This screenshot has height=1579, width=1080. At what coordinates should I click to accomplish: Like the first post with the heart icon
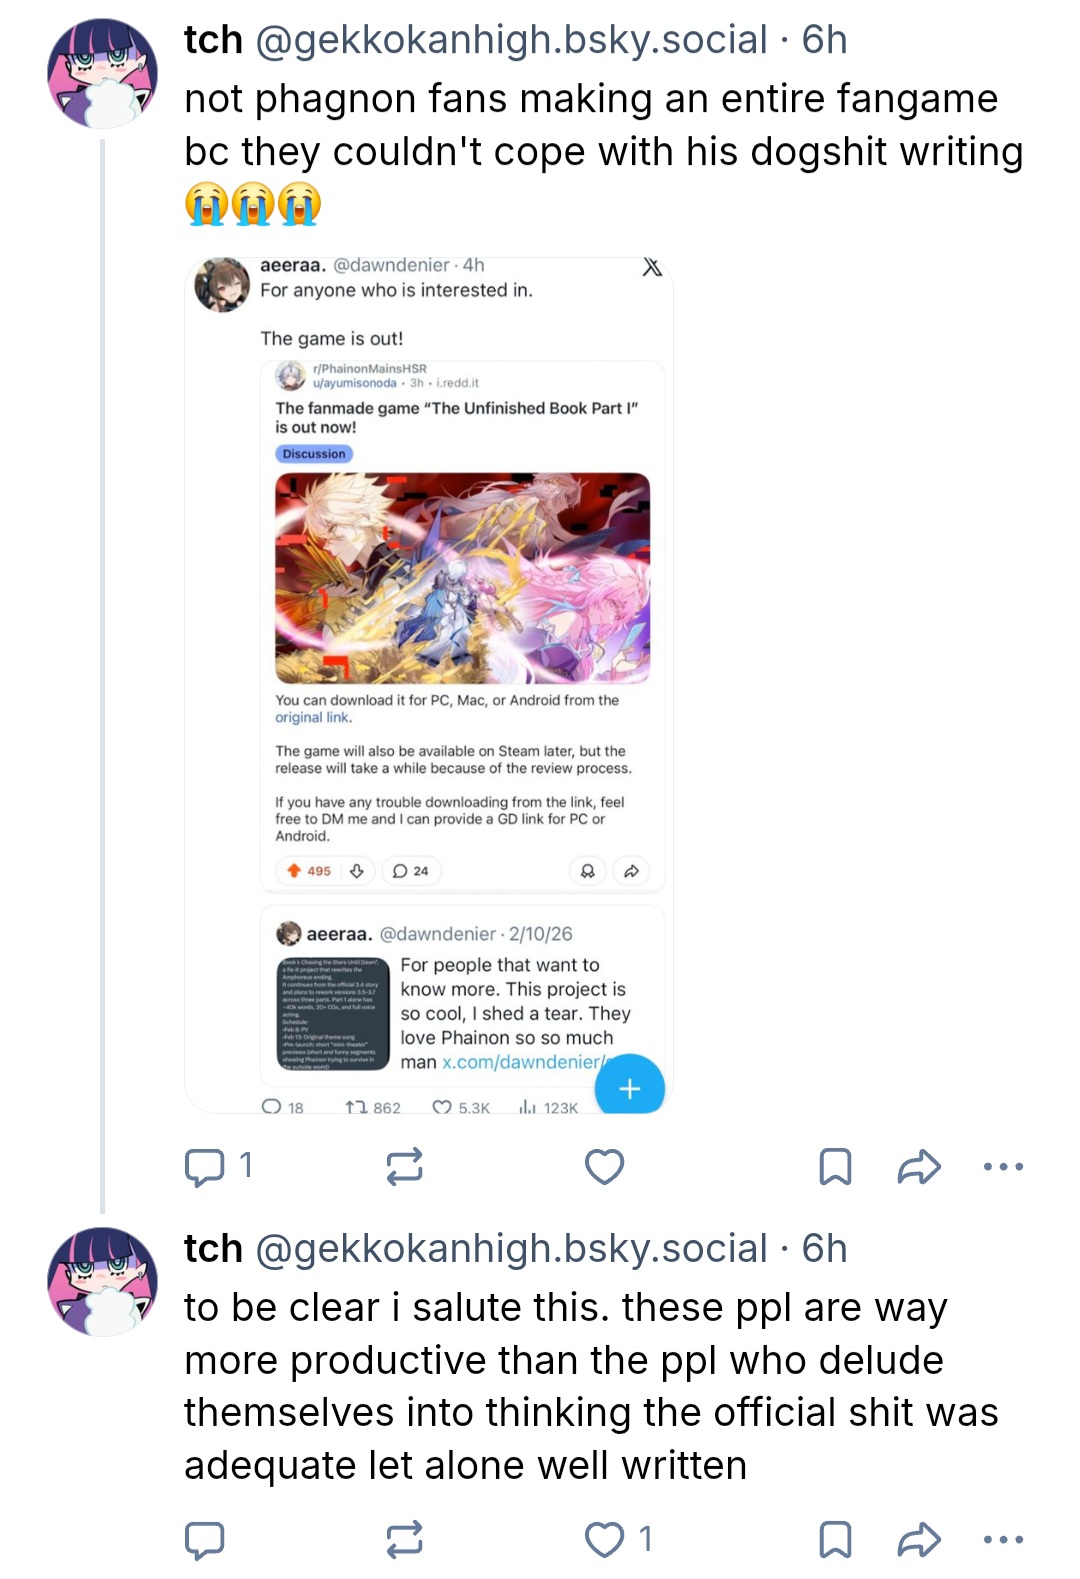[604, 1166]
